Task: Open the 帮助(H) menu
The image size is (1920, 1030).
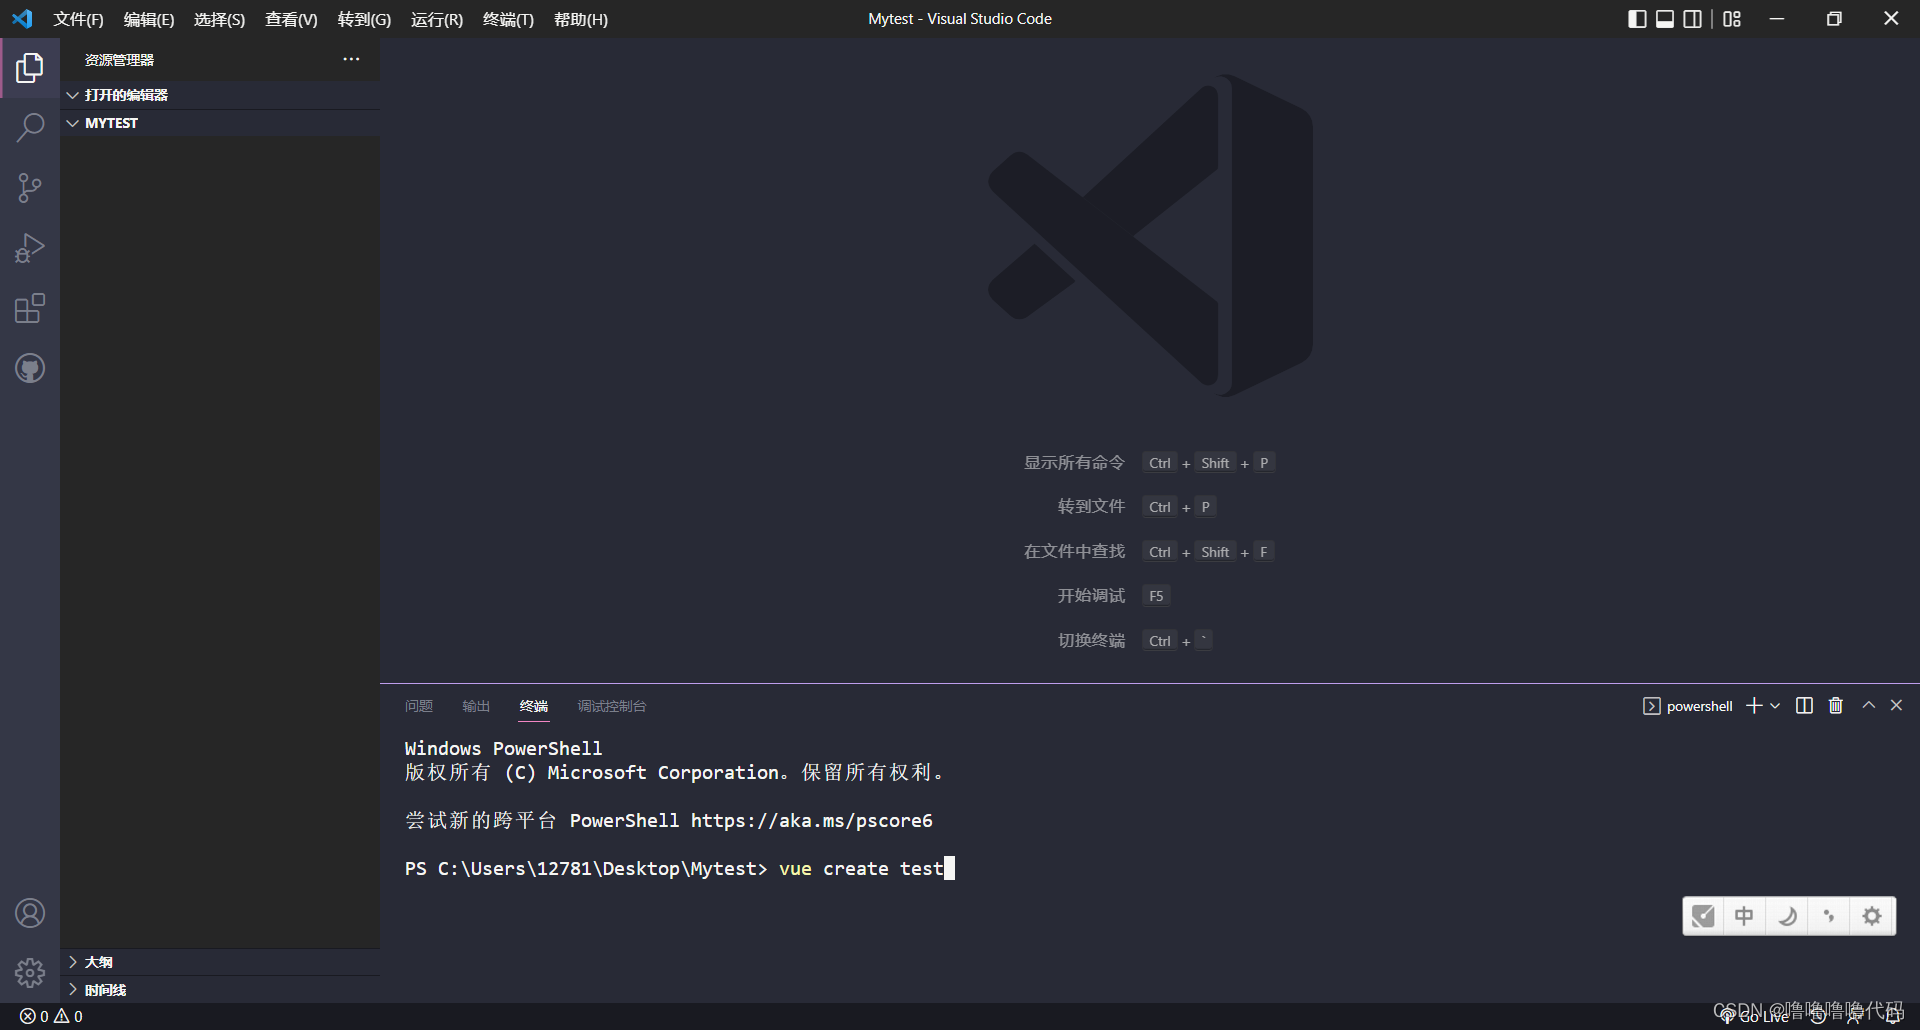Action: point(581,19)
